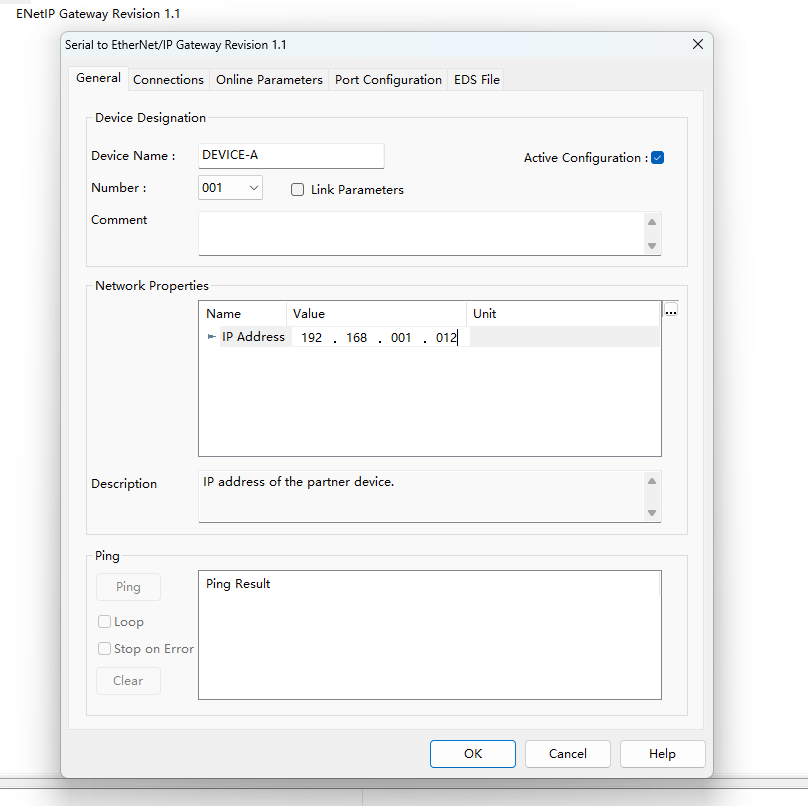Open the Connections tab

168,80
